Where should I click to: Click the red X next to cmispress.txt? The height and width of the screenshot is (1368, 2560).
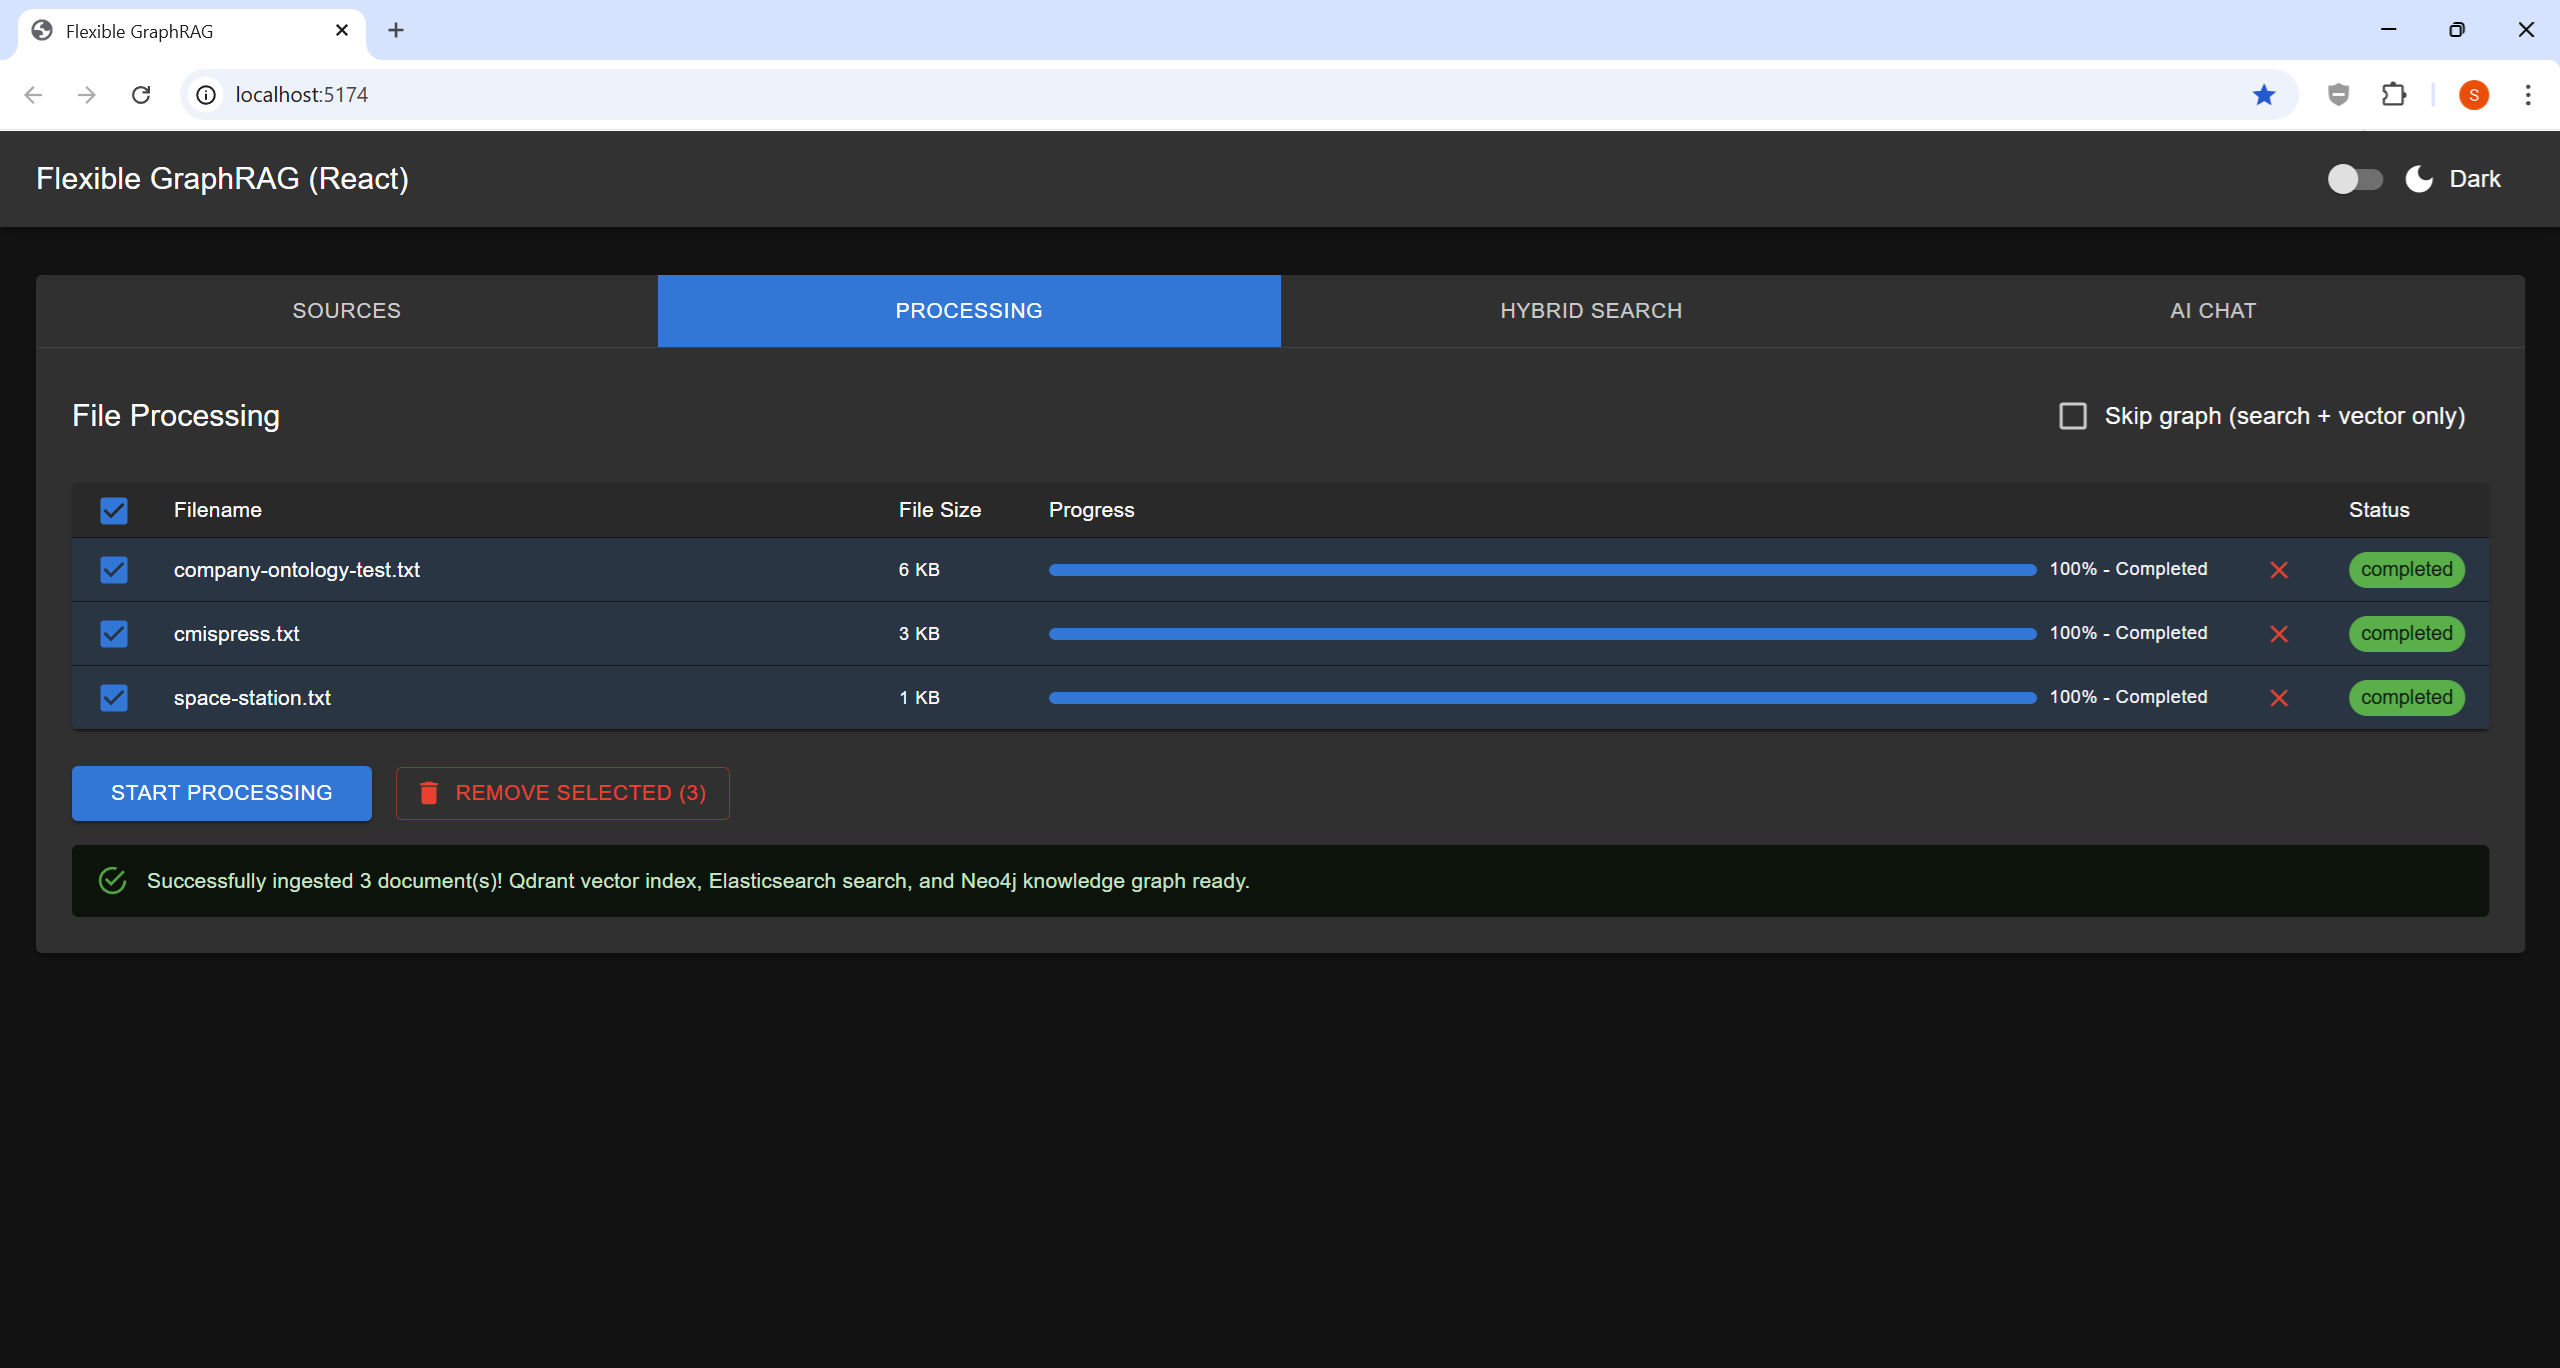[x=2280, y=633]
